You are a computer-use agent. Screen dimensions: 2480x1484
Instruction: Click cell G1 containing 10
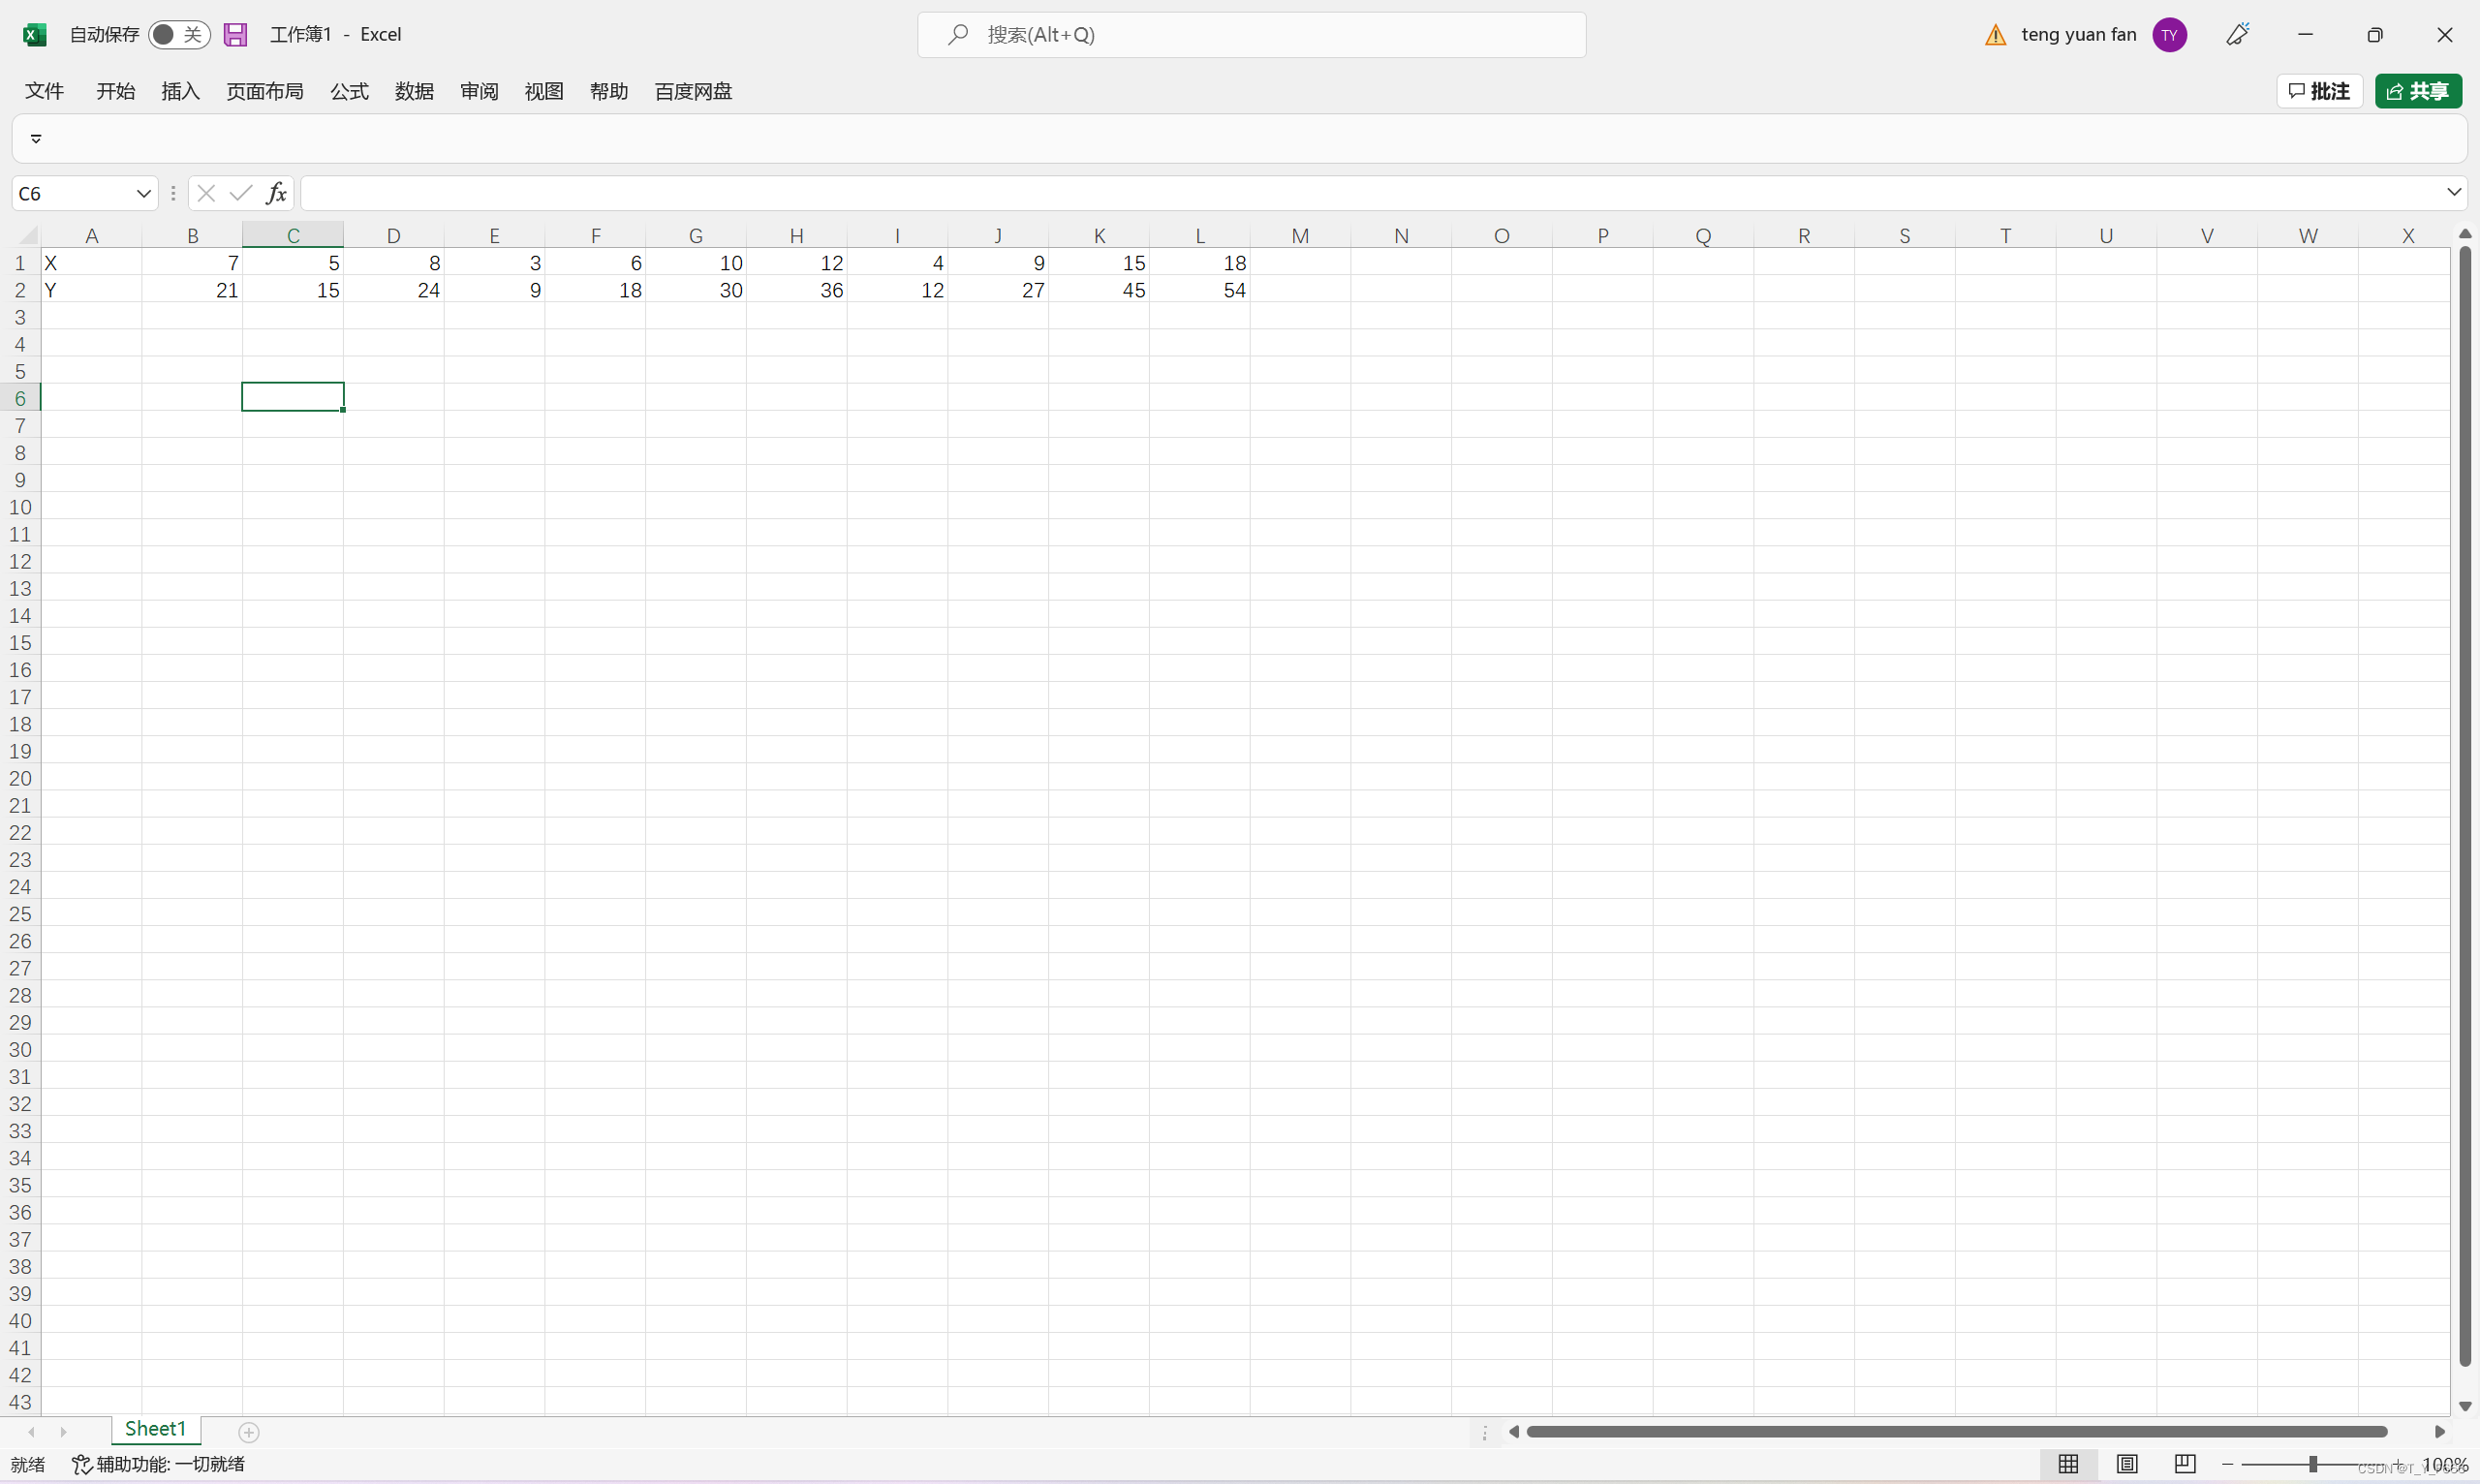[x=696, y=263]
